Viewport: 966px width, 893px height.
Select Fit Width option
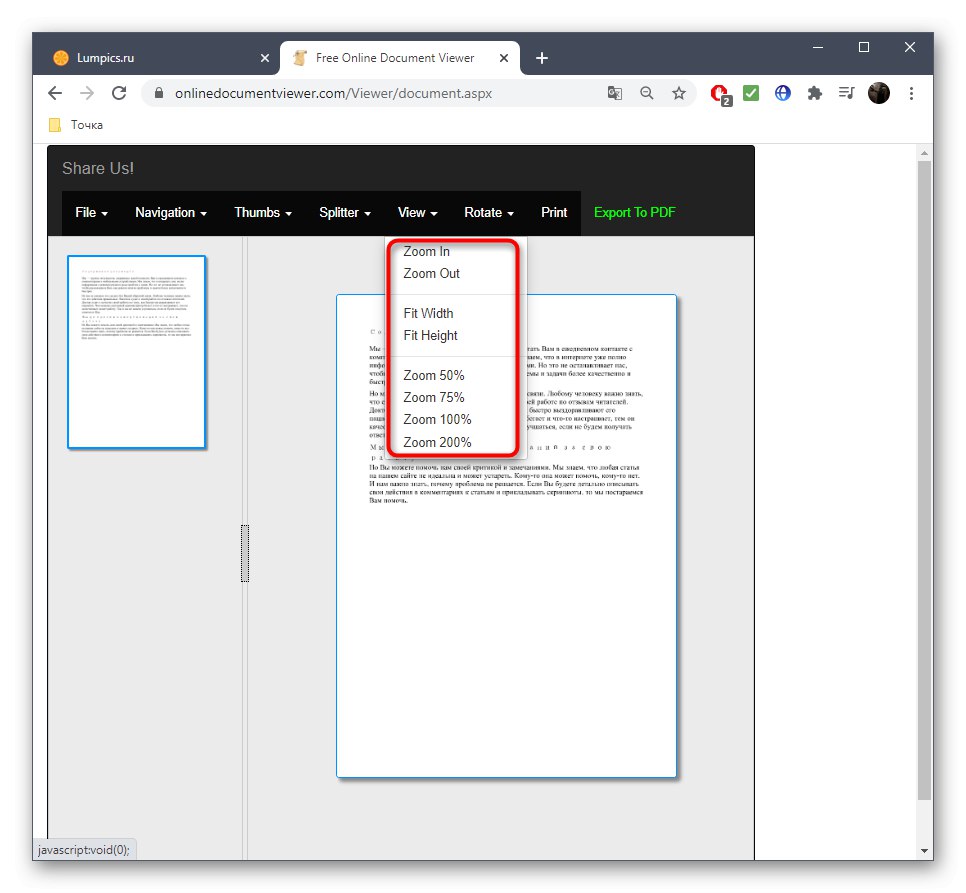[x=454, y=313]
